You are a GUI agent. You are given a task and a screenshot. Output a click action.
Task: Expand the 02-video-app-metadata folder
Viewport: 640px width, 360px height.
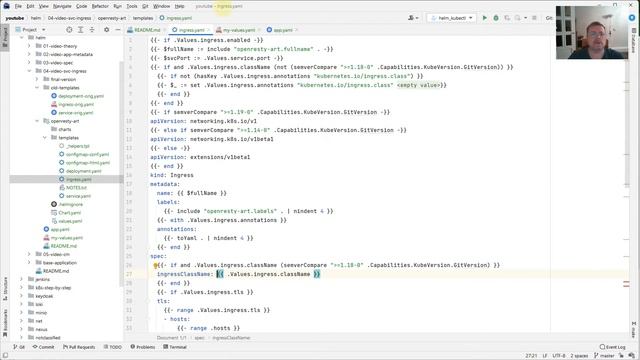click(29, 54)
